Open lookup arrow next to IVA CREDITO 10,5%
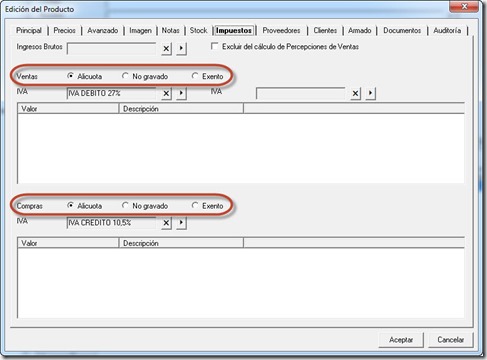Viewport: 487px width, 360px height. pyautogui.click(x=181, y=223)
